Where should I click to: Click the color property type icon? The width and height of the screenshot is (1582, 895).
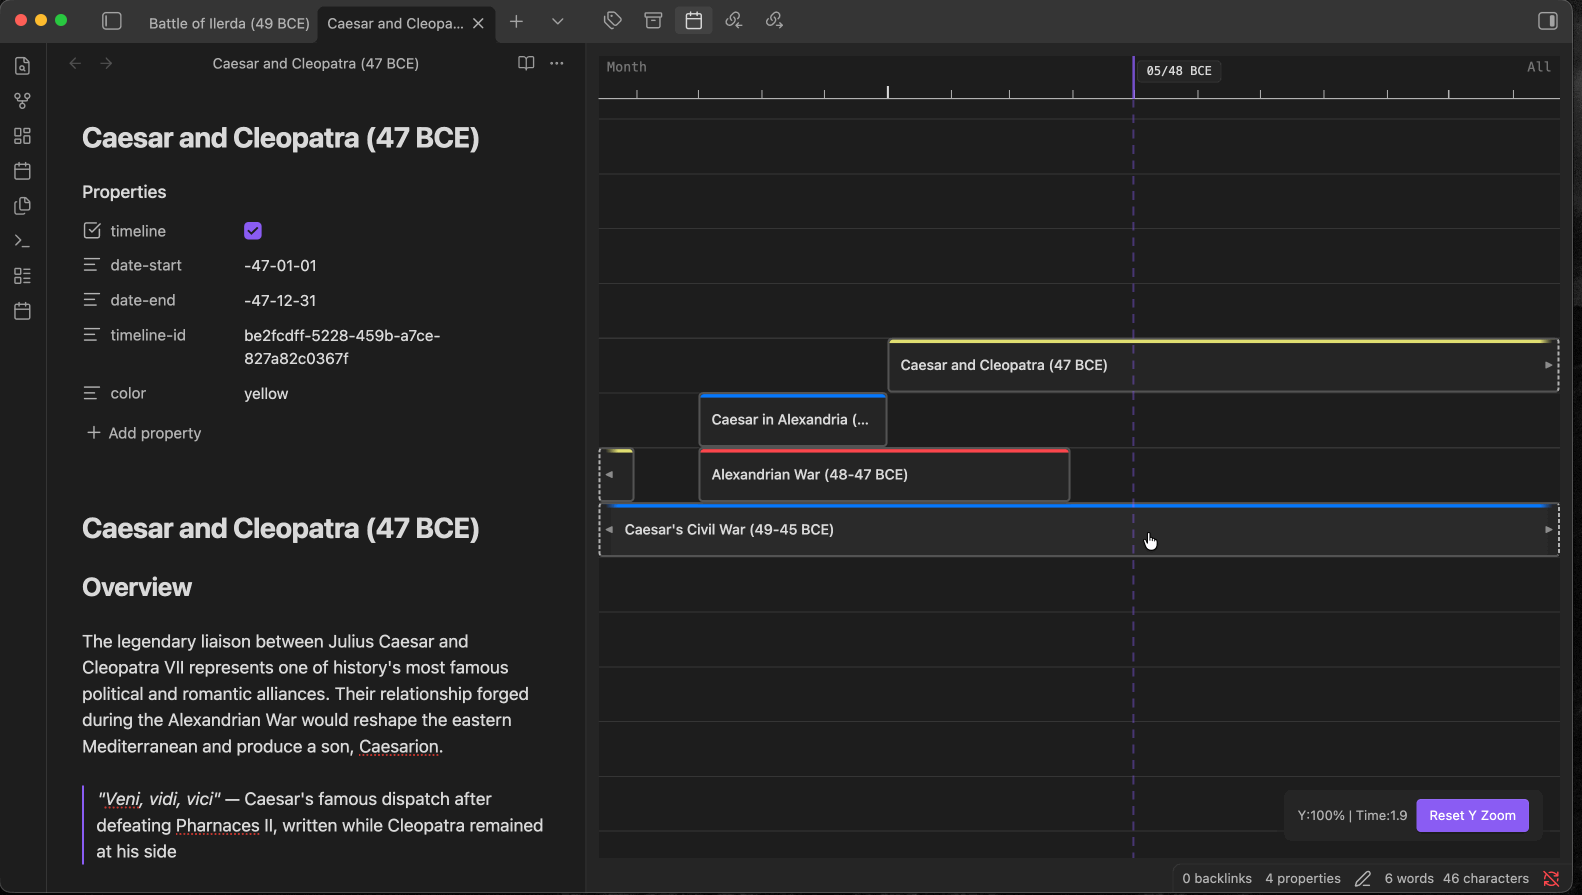[91, 393]
